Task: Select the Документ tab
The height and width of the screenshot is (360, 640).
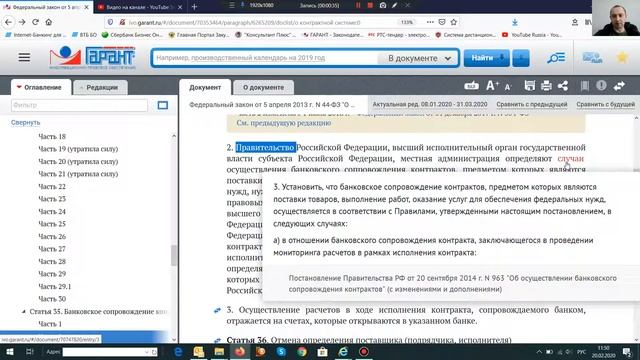Action: [205, 87]
